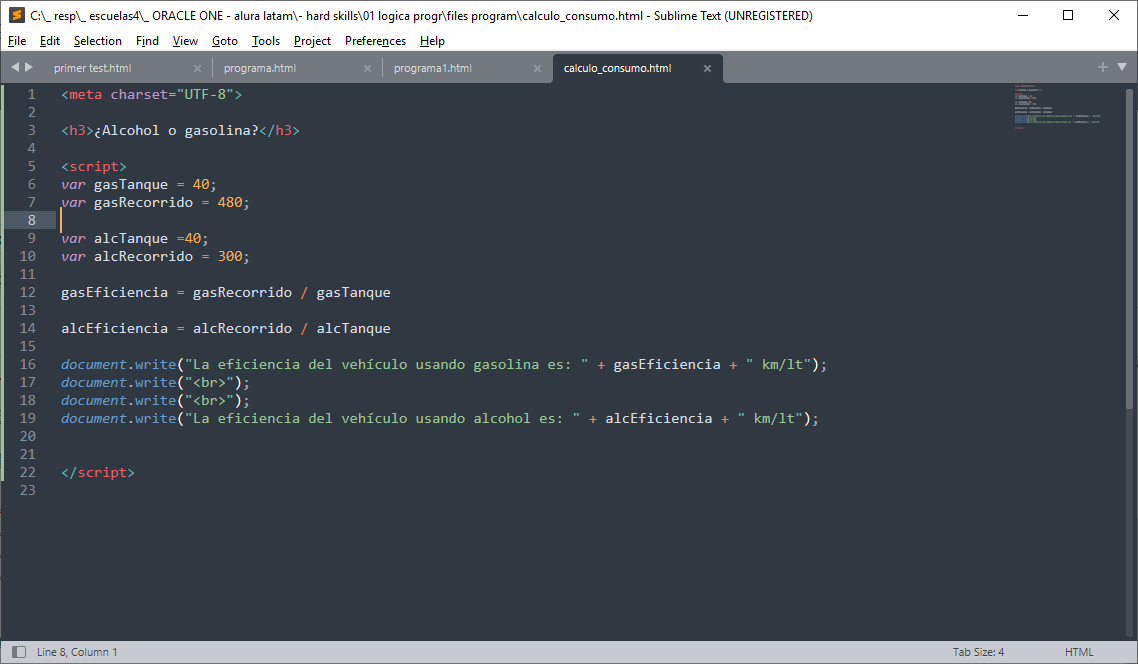Click the vertical scrollbar

point(1129,247)
